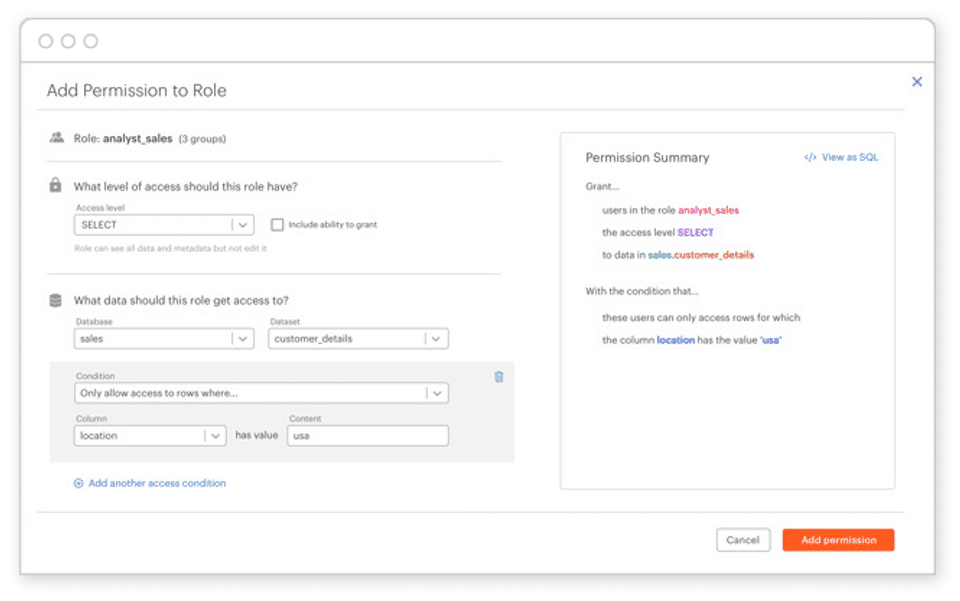
Task: Click the middle window control circle
Action: click(68, 41)
